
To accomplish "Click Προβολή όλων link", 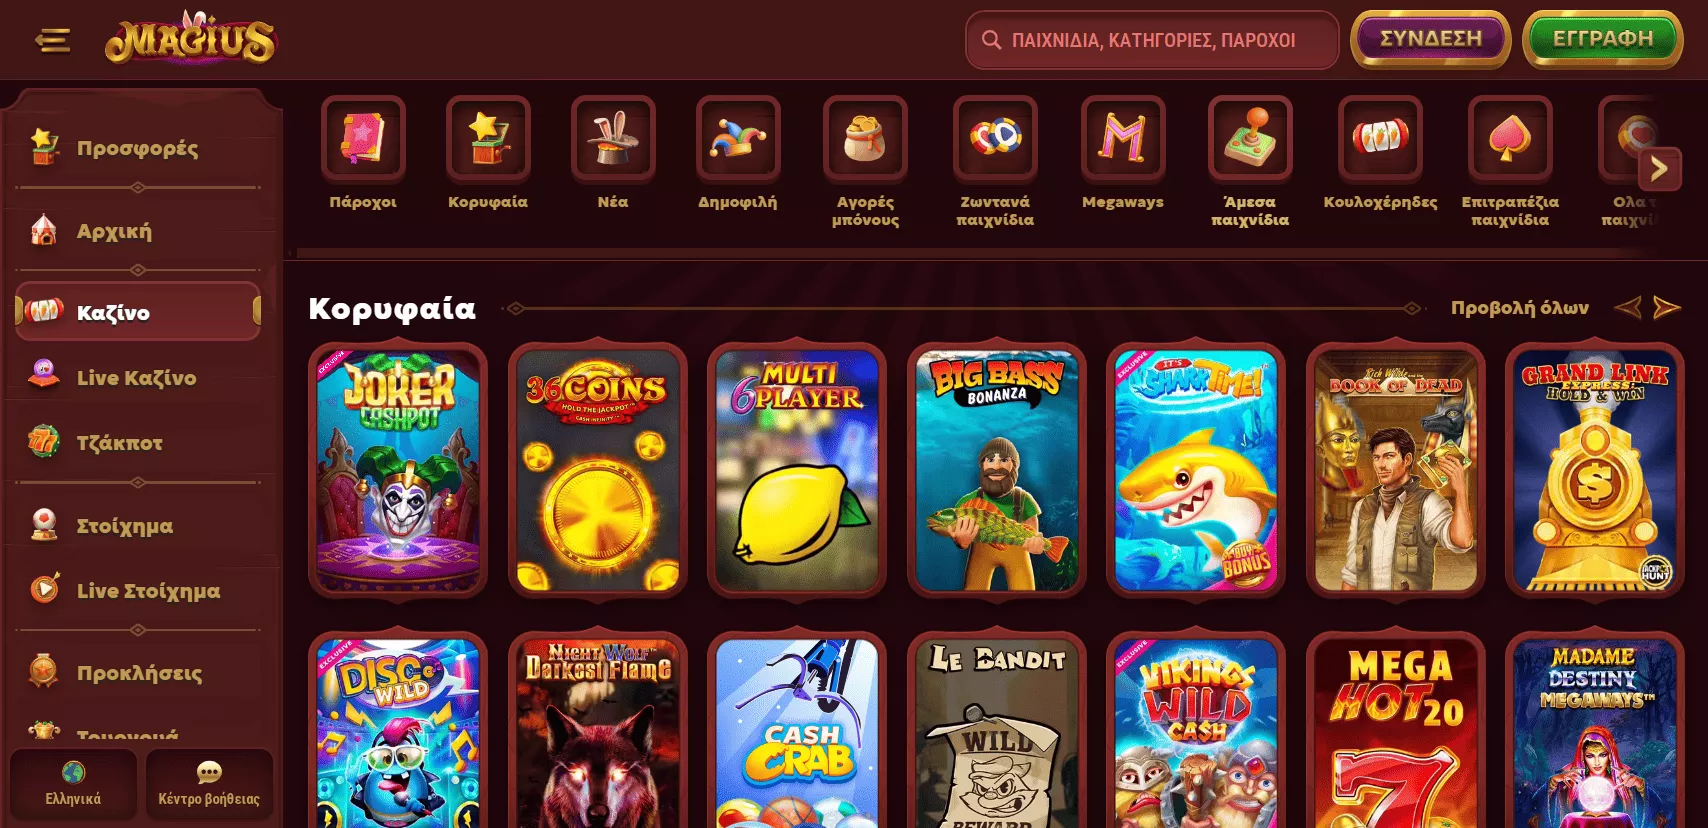I will [x=1520, y=308].
